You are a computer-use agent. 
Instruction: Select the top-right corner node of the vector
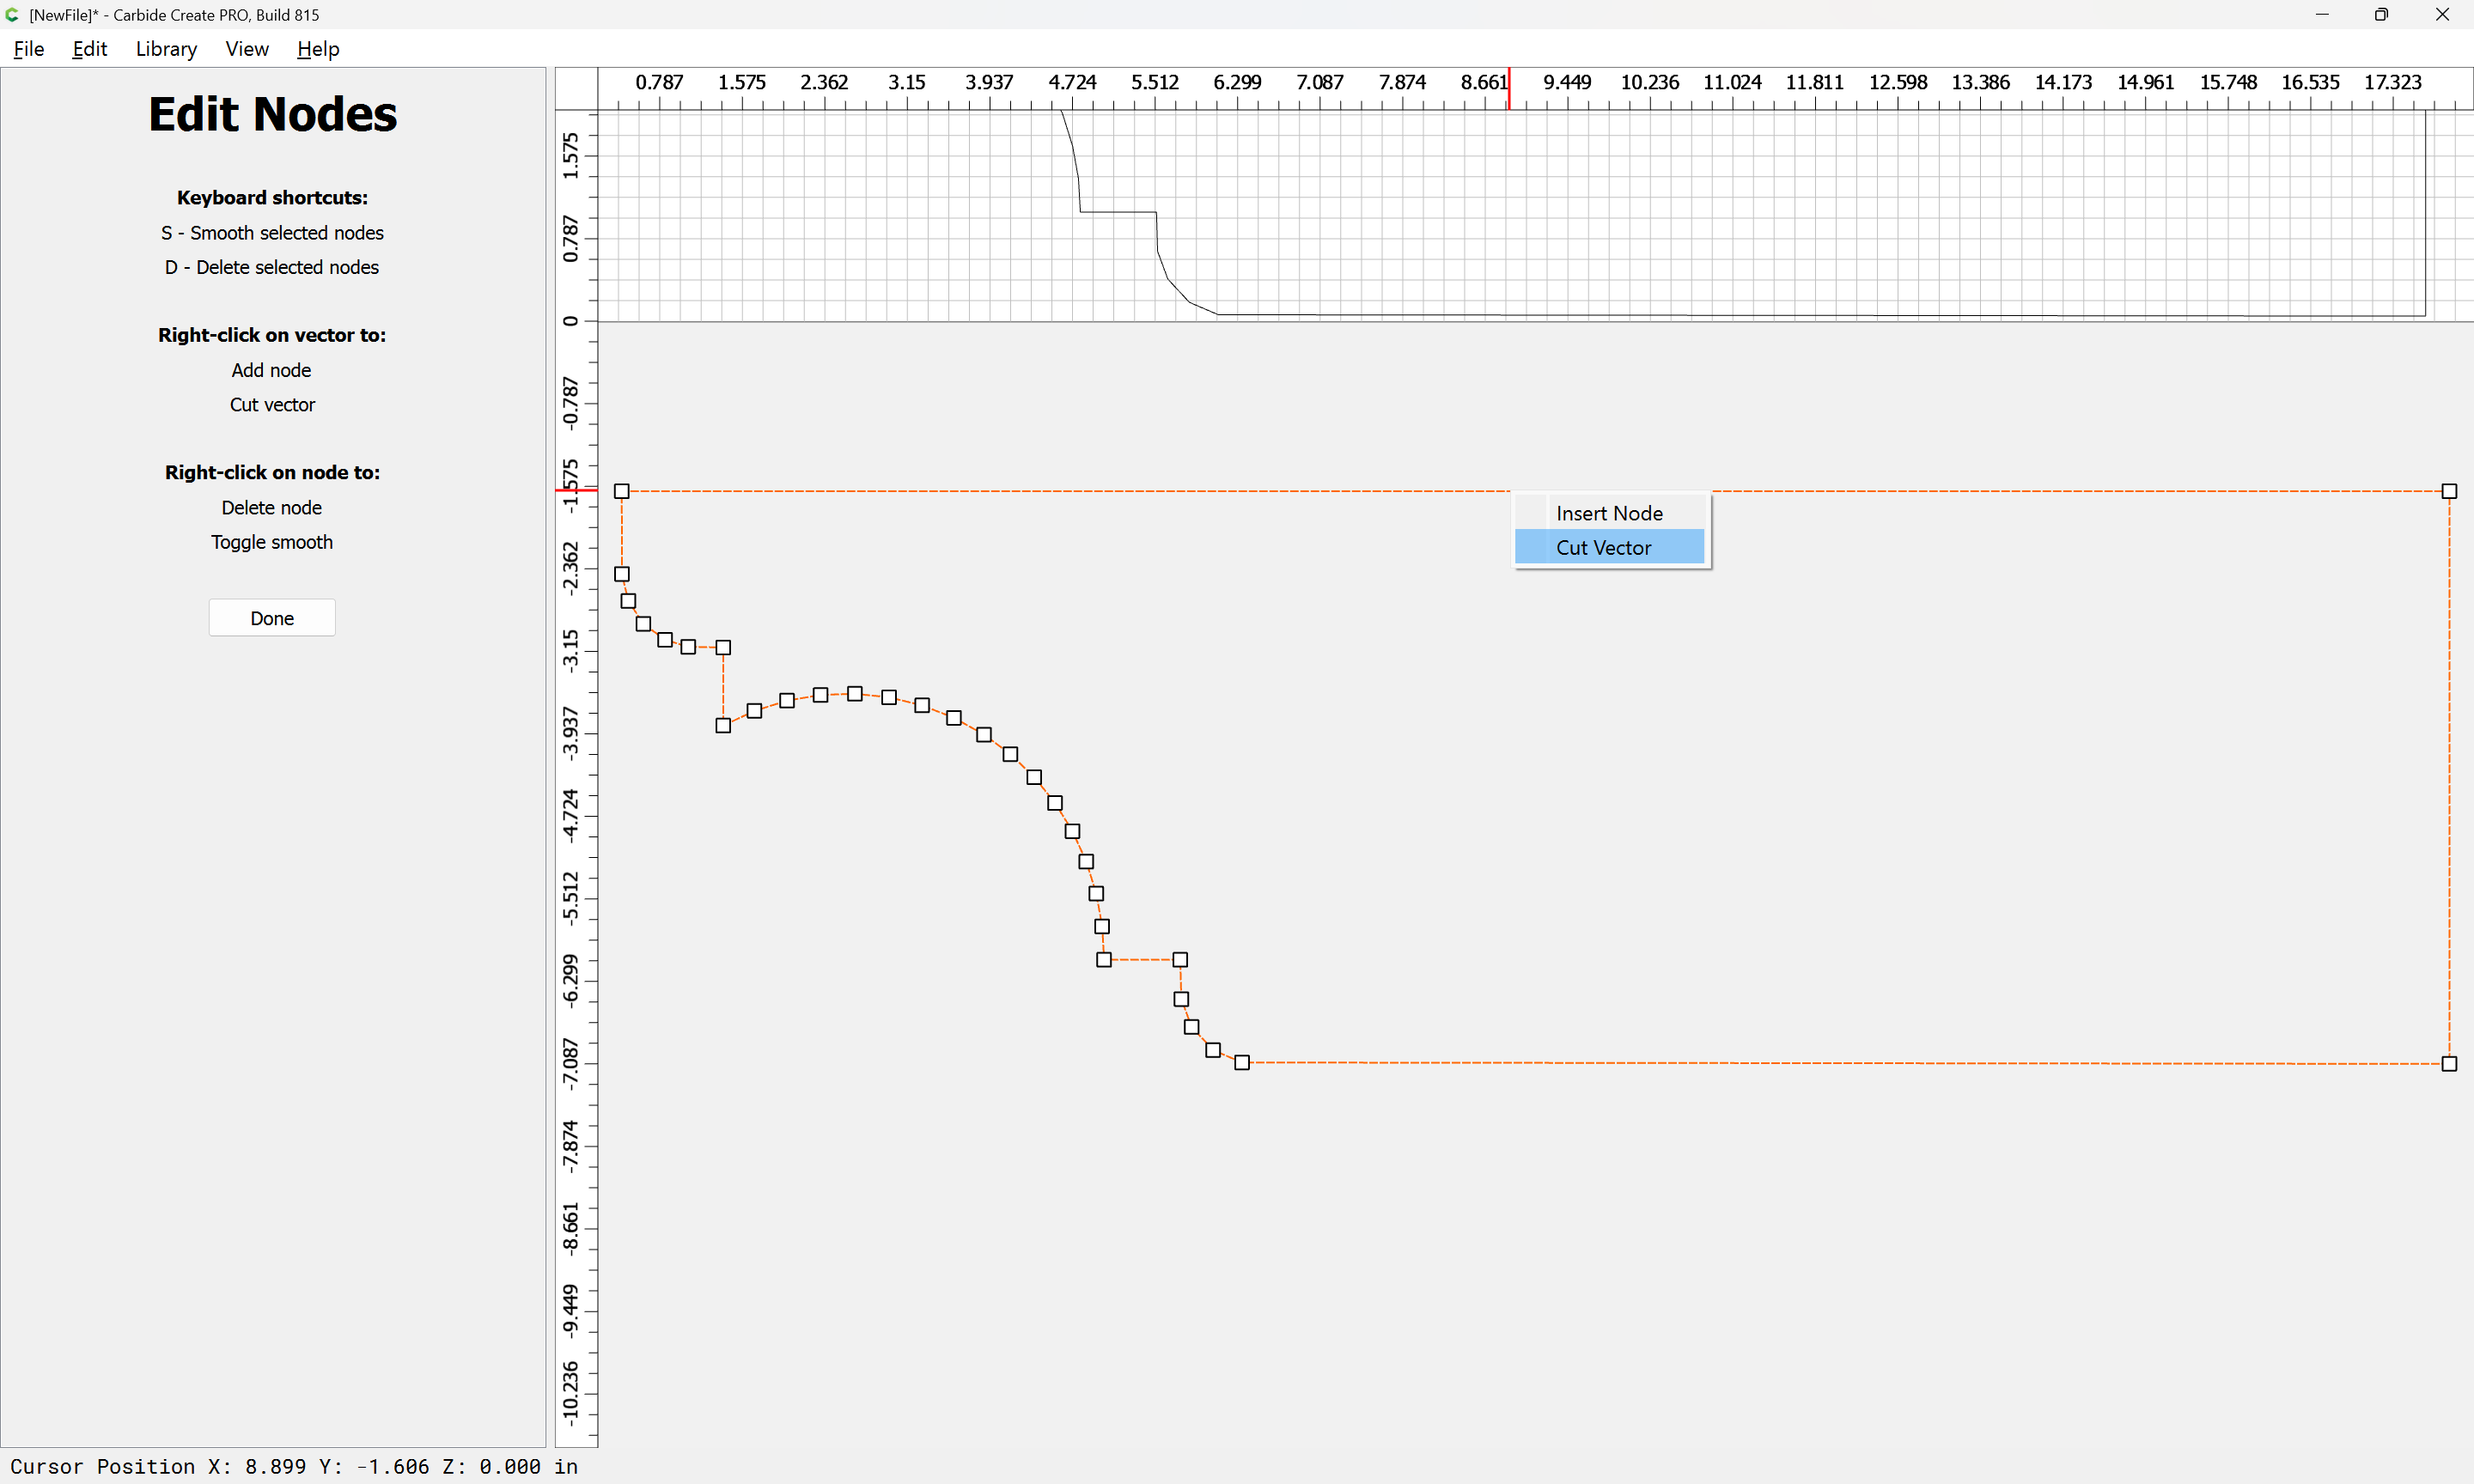click(2449, 491)
